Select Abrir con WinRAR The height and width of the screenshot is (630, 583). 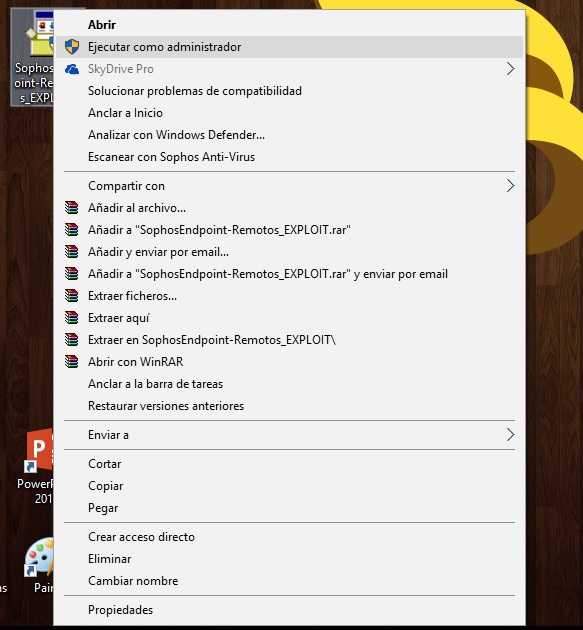(289, 362)
